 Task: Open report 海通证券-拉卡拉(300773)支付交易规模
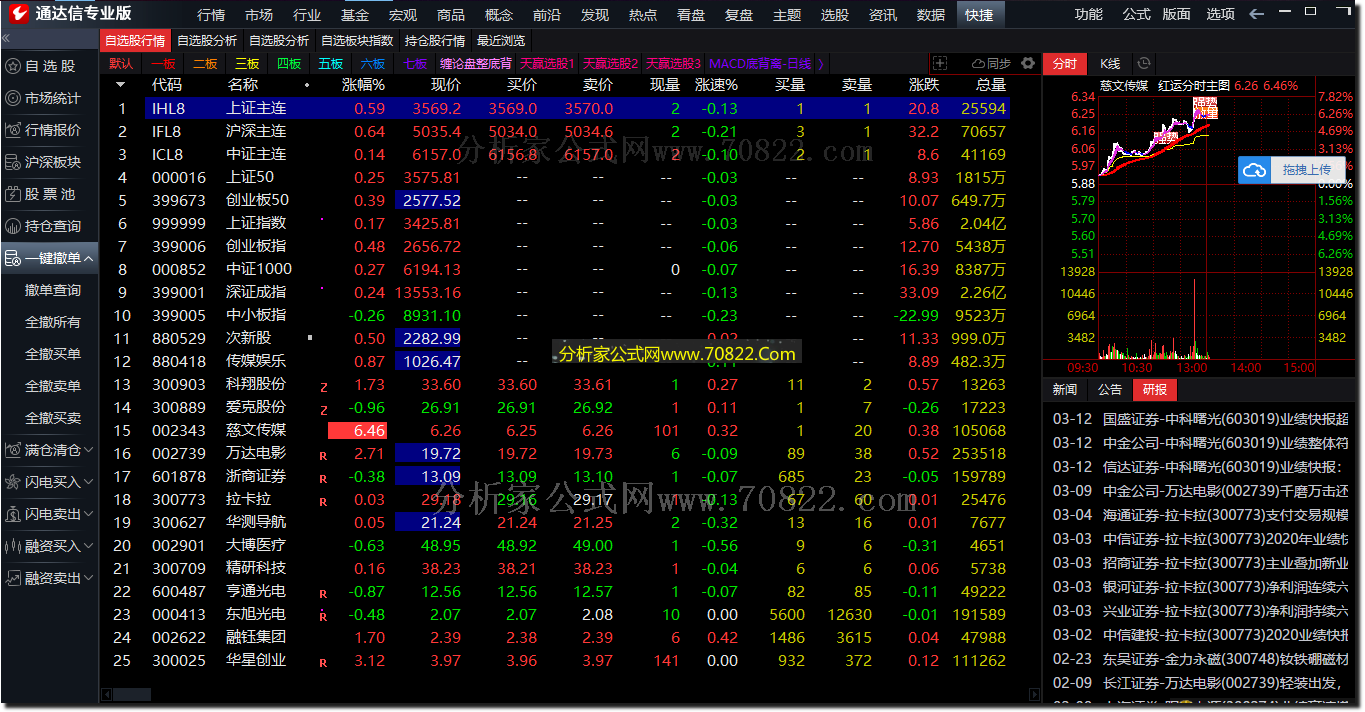1200,515
